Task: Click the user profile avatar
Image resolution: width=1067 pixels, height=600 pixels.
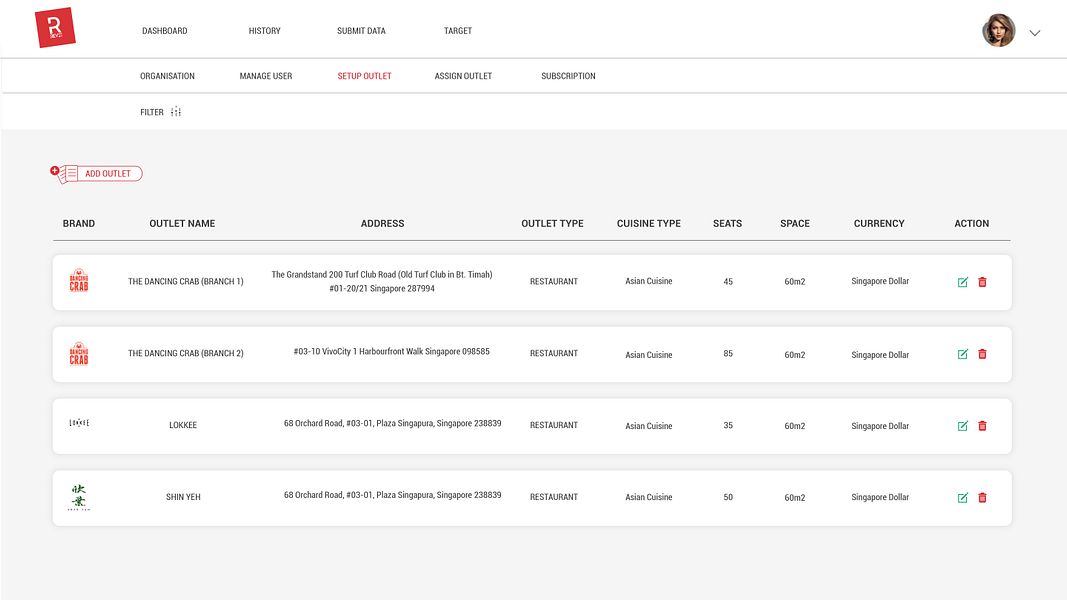Action: pyautogui.click(x=998, y=31)
